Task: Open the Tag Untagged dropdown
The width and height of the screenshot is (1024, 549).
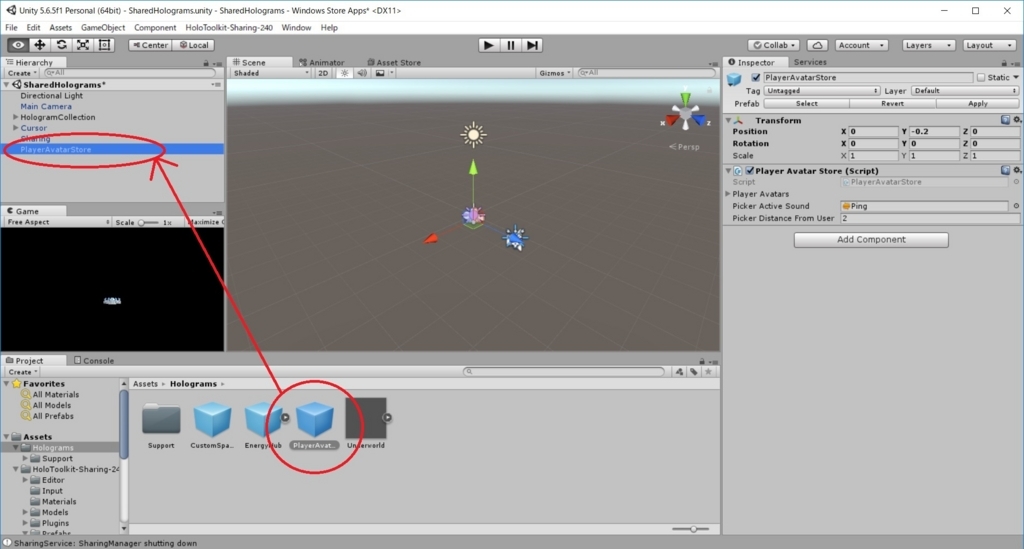Action: click(x=822, y=91)
